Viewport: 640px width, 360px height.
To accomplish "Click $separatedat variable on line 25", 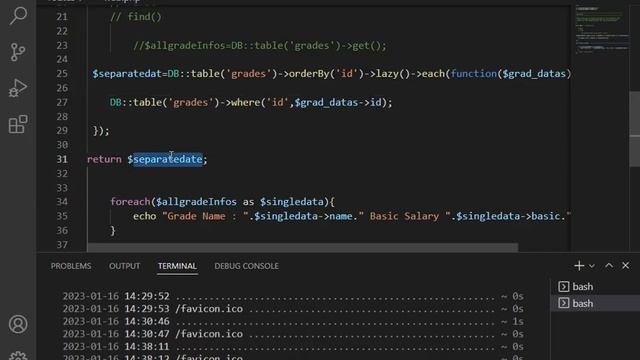I will [127, 74].
